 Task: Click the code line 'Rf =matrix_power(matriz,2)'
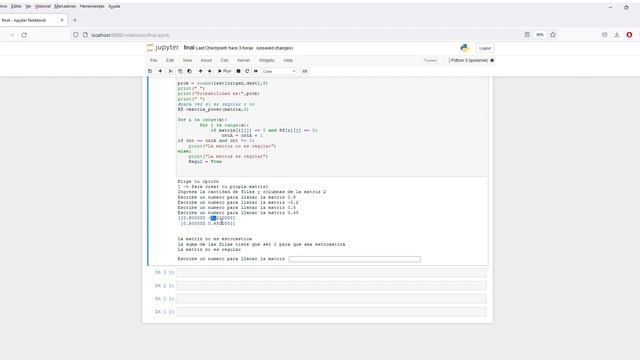tap(213, 109)
